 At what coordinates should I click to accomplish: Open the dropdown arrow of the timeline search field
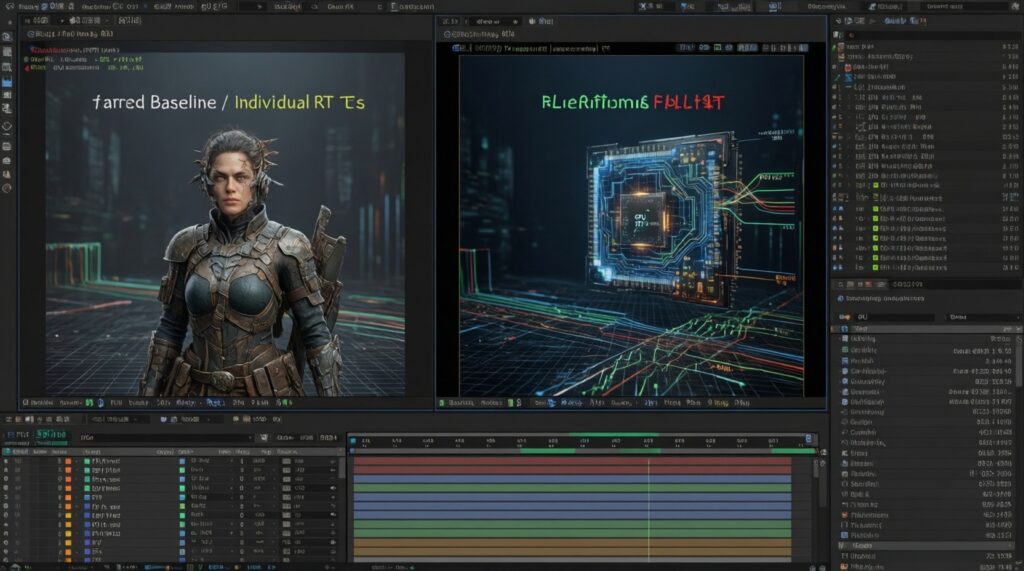click(249, 437)
